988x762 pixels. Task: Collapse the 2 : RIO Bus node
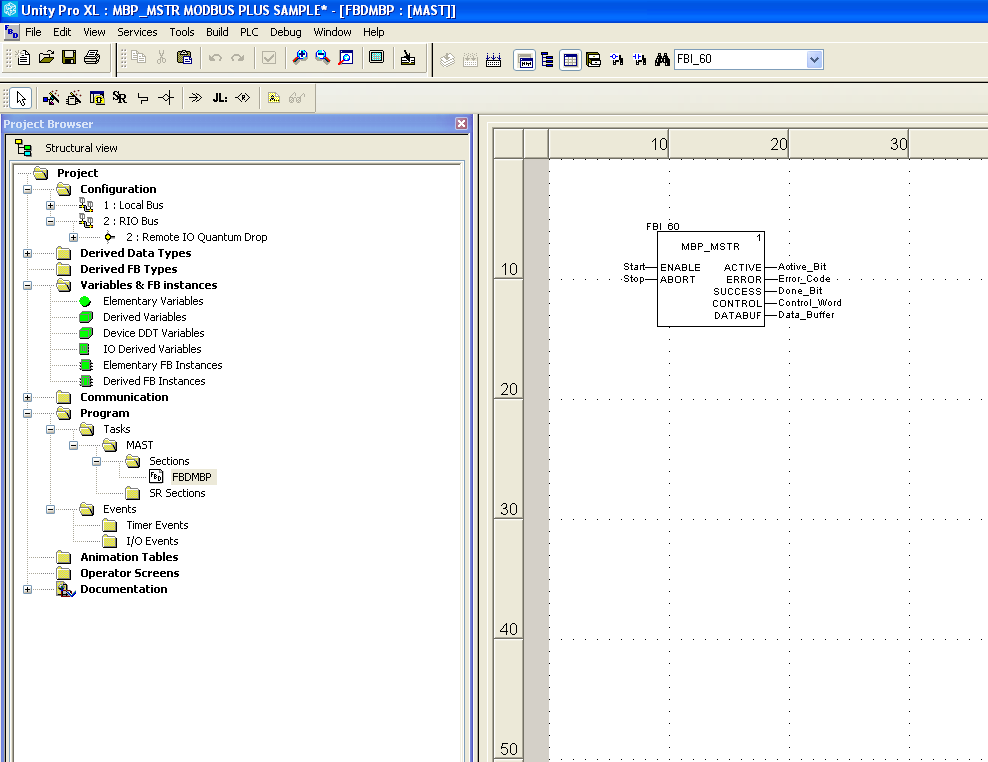(x=50, y=221)
